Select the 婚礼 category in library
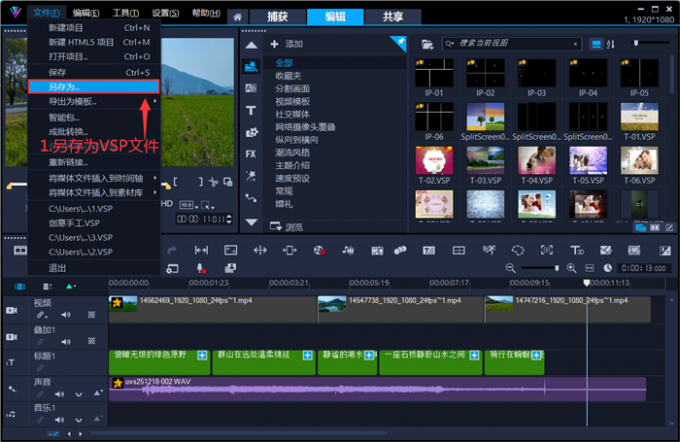 point(285,204)
